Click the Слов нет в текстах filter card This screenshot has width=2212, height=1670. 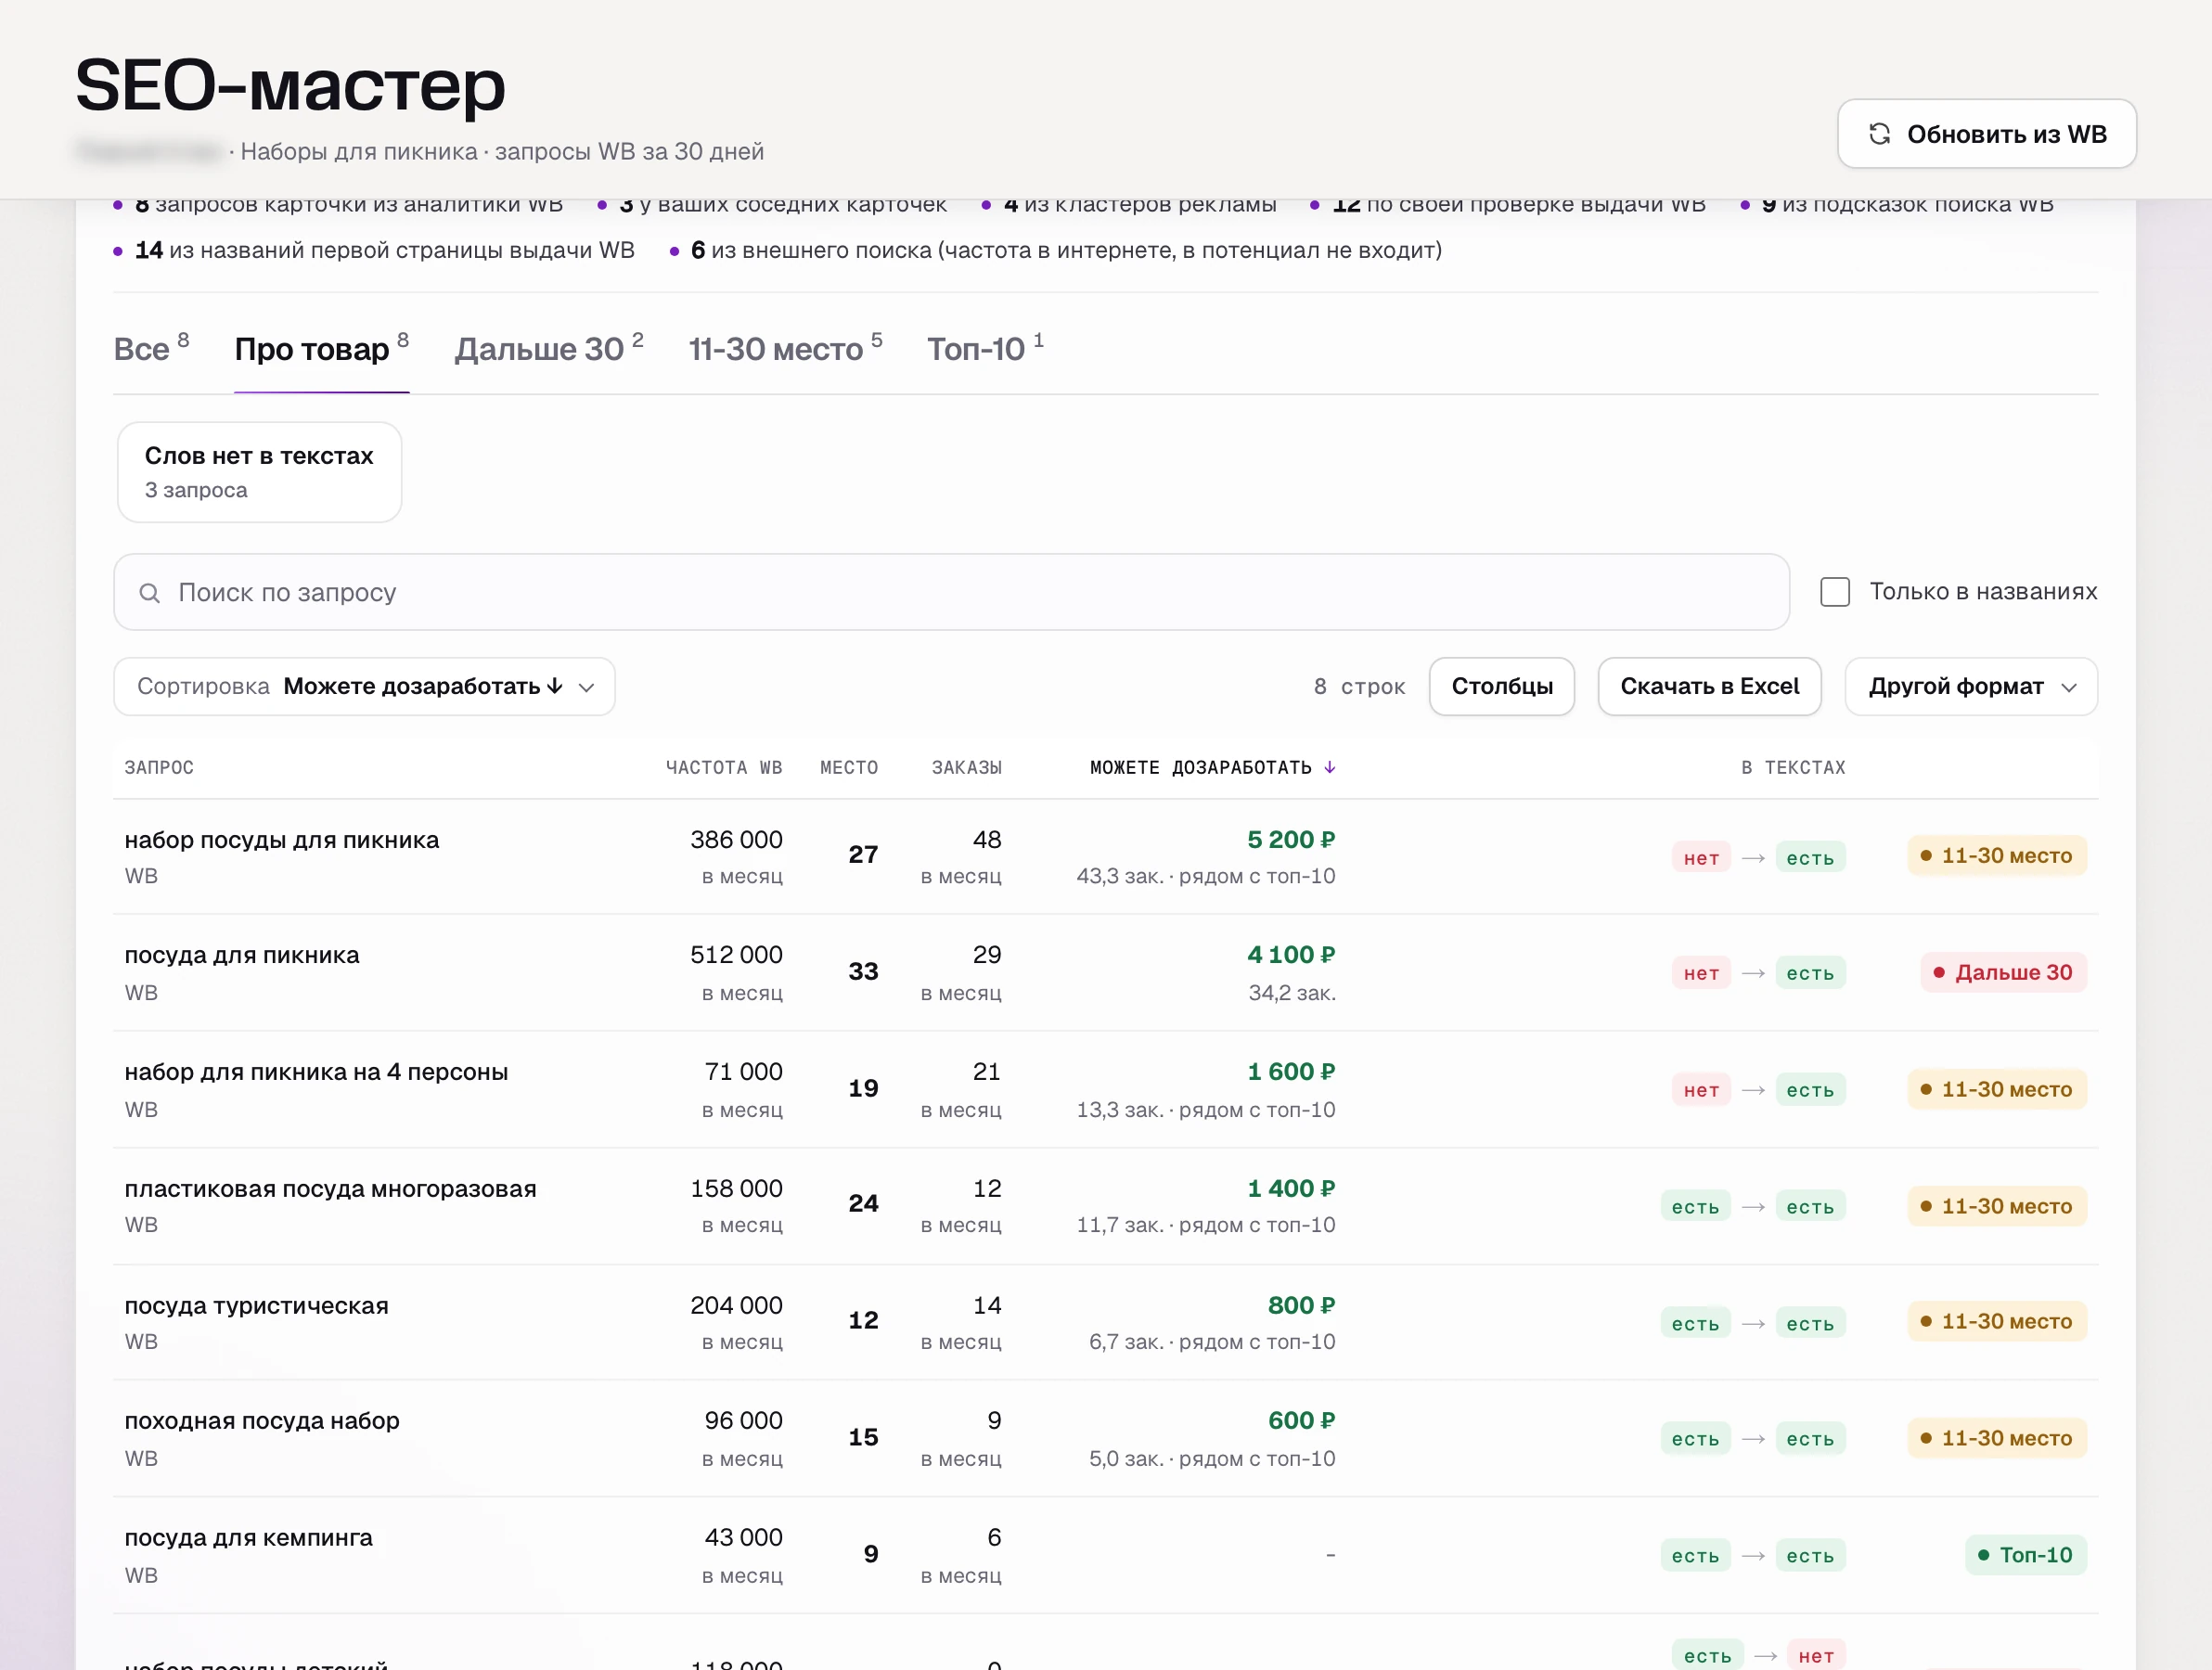click(x=260, y=472)
